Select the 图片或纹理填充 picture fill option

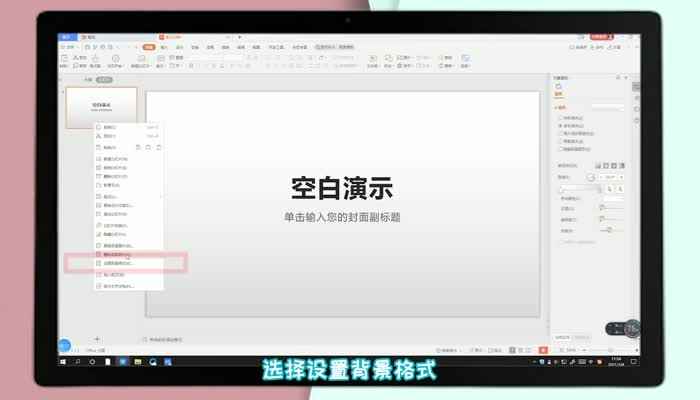pos(561,132)
